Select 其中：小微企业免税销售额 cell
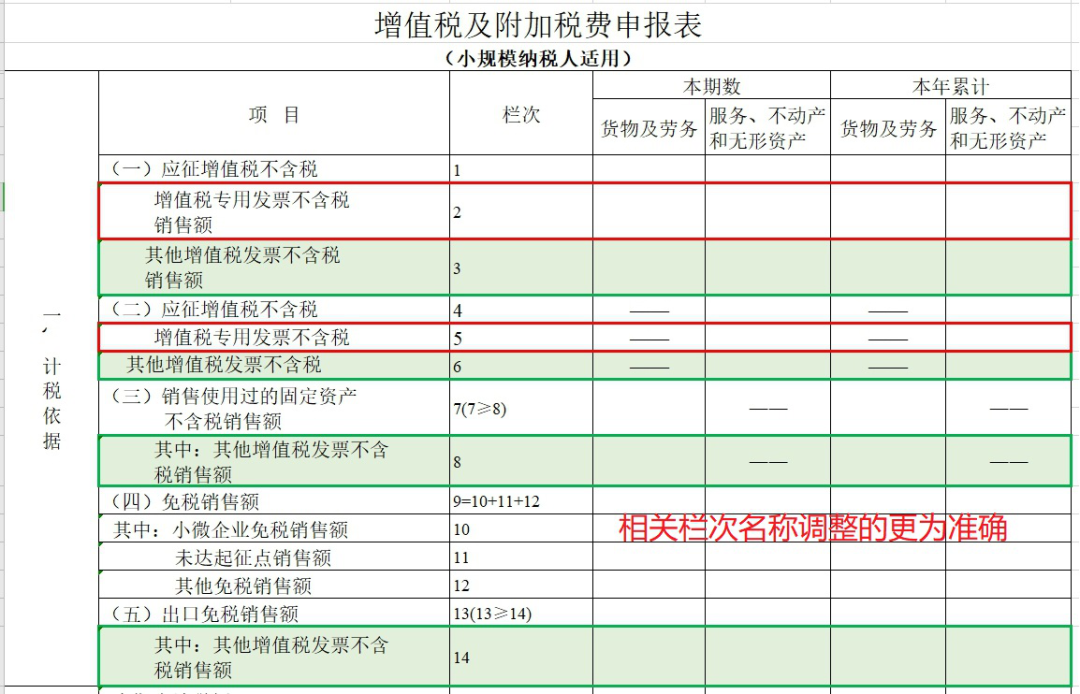The height and width of the screenshot is (694, 1080). click(x=274, y=529)
